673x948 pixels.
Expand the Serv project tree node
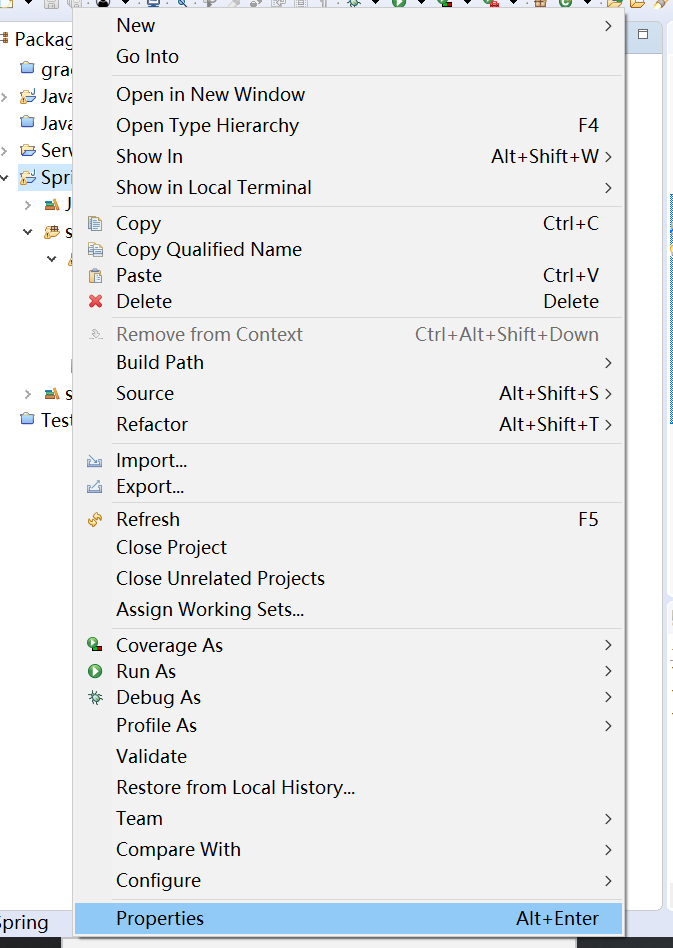pyautogui.click(x=6, y=151)
